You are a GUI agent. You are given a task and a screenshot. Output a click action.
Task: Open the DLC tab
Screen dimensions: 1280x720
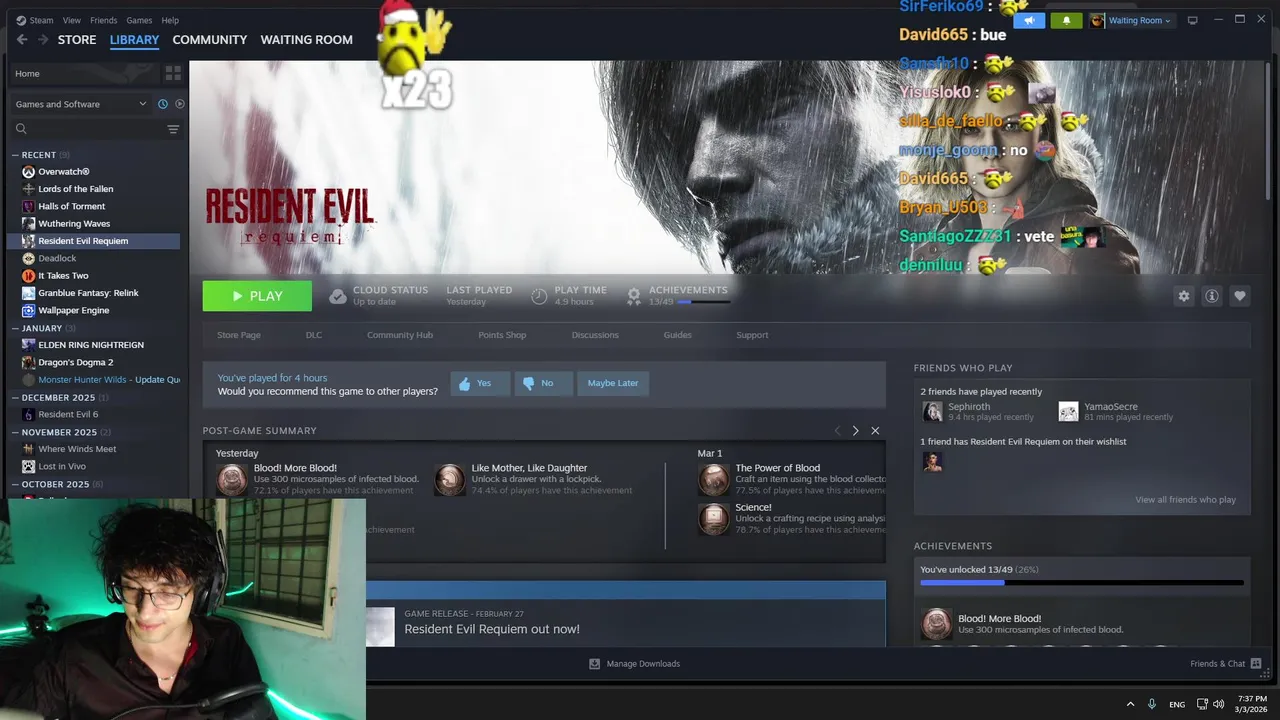click(314, 335)
